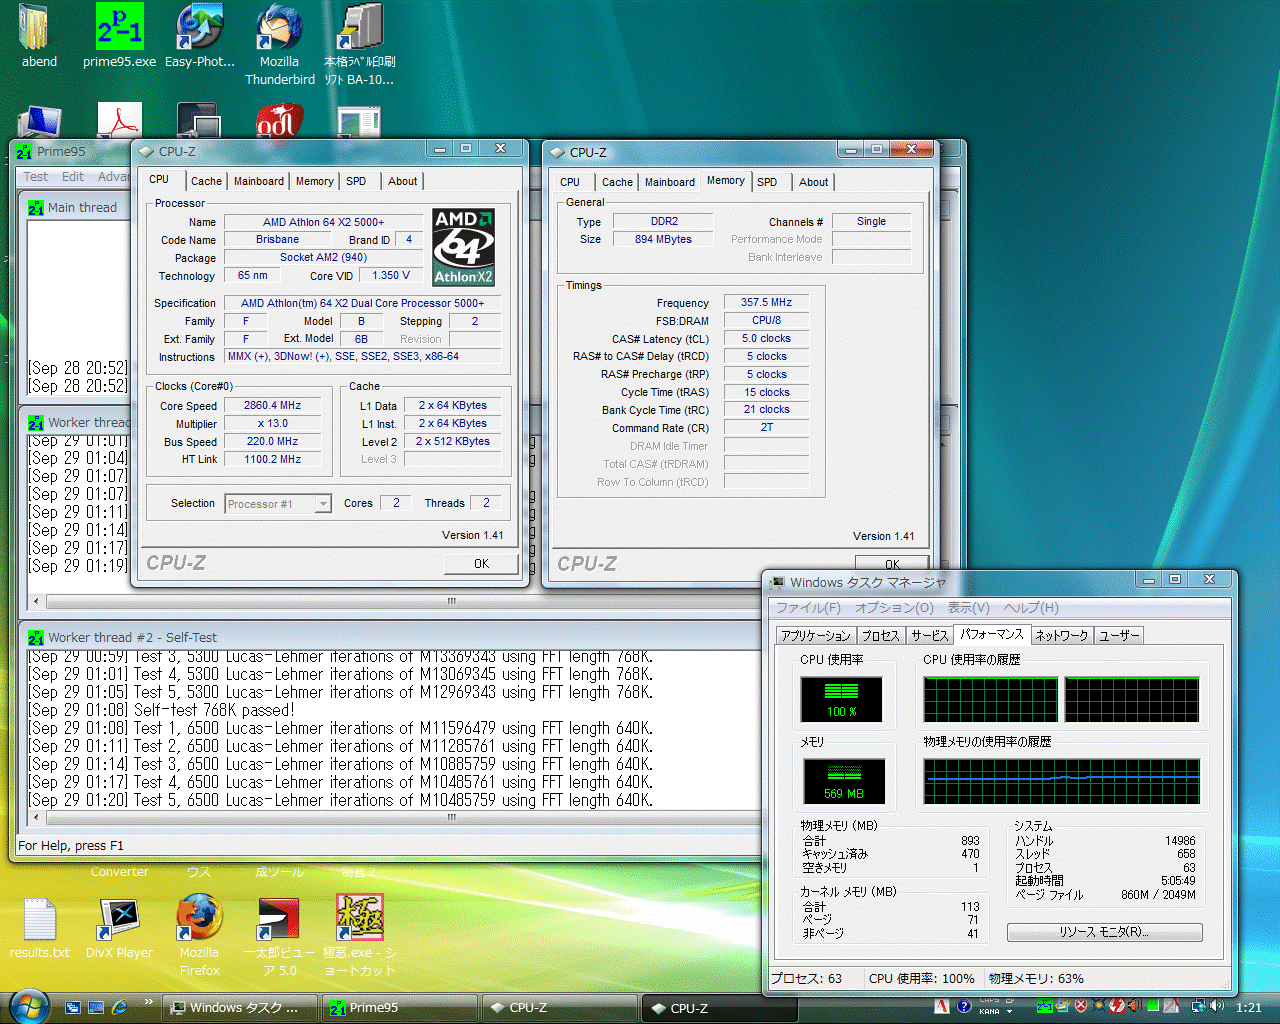The height and width of the screenshot is (1024, 1280).
Task: Select CPU tab in right CPU-Z window
Action: pos(570,182)
